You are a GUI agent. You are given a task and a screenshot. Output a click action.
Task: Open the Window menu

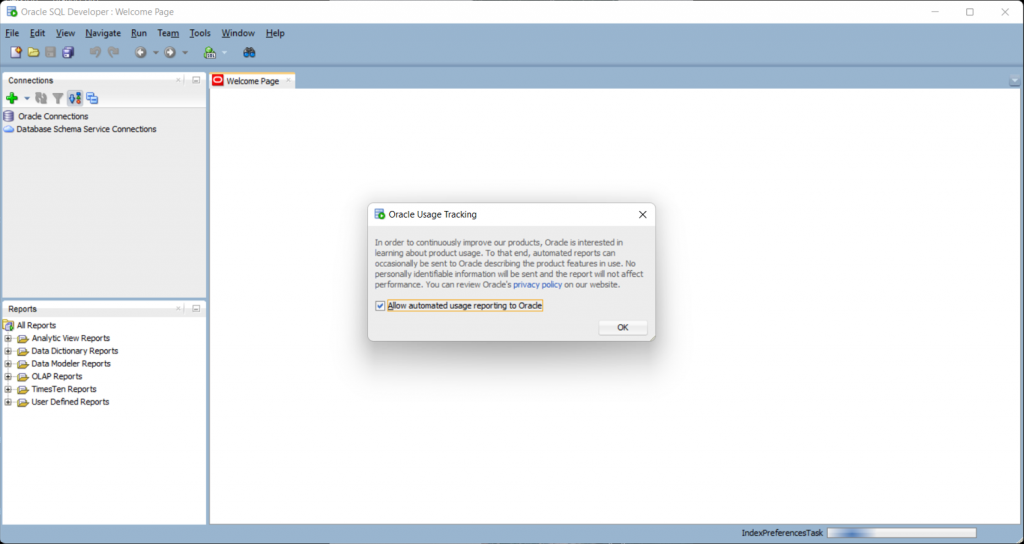pyautogui.click(x=238, y=33)
